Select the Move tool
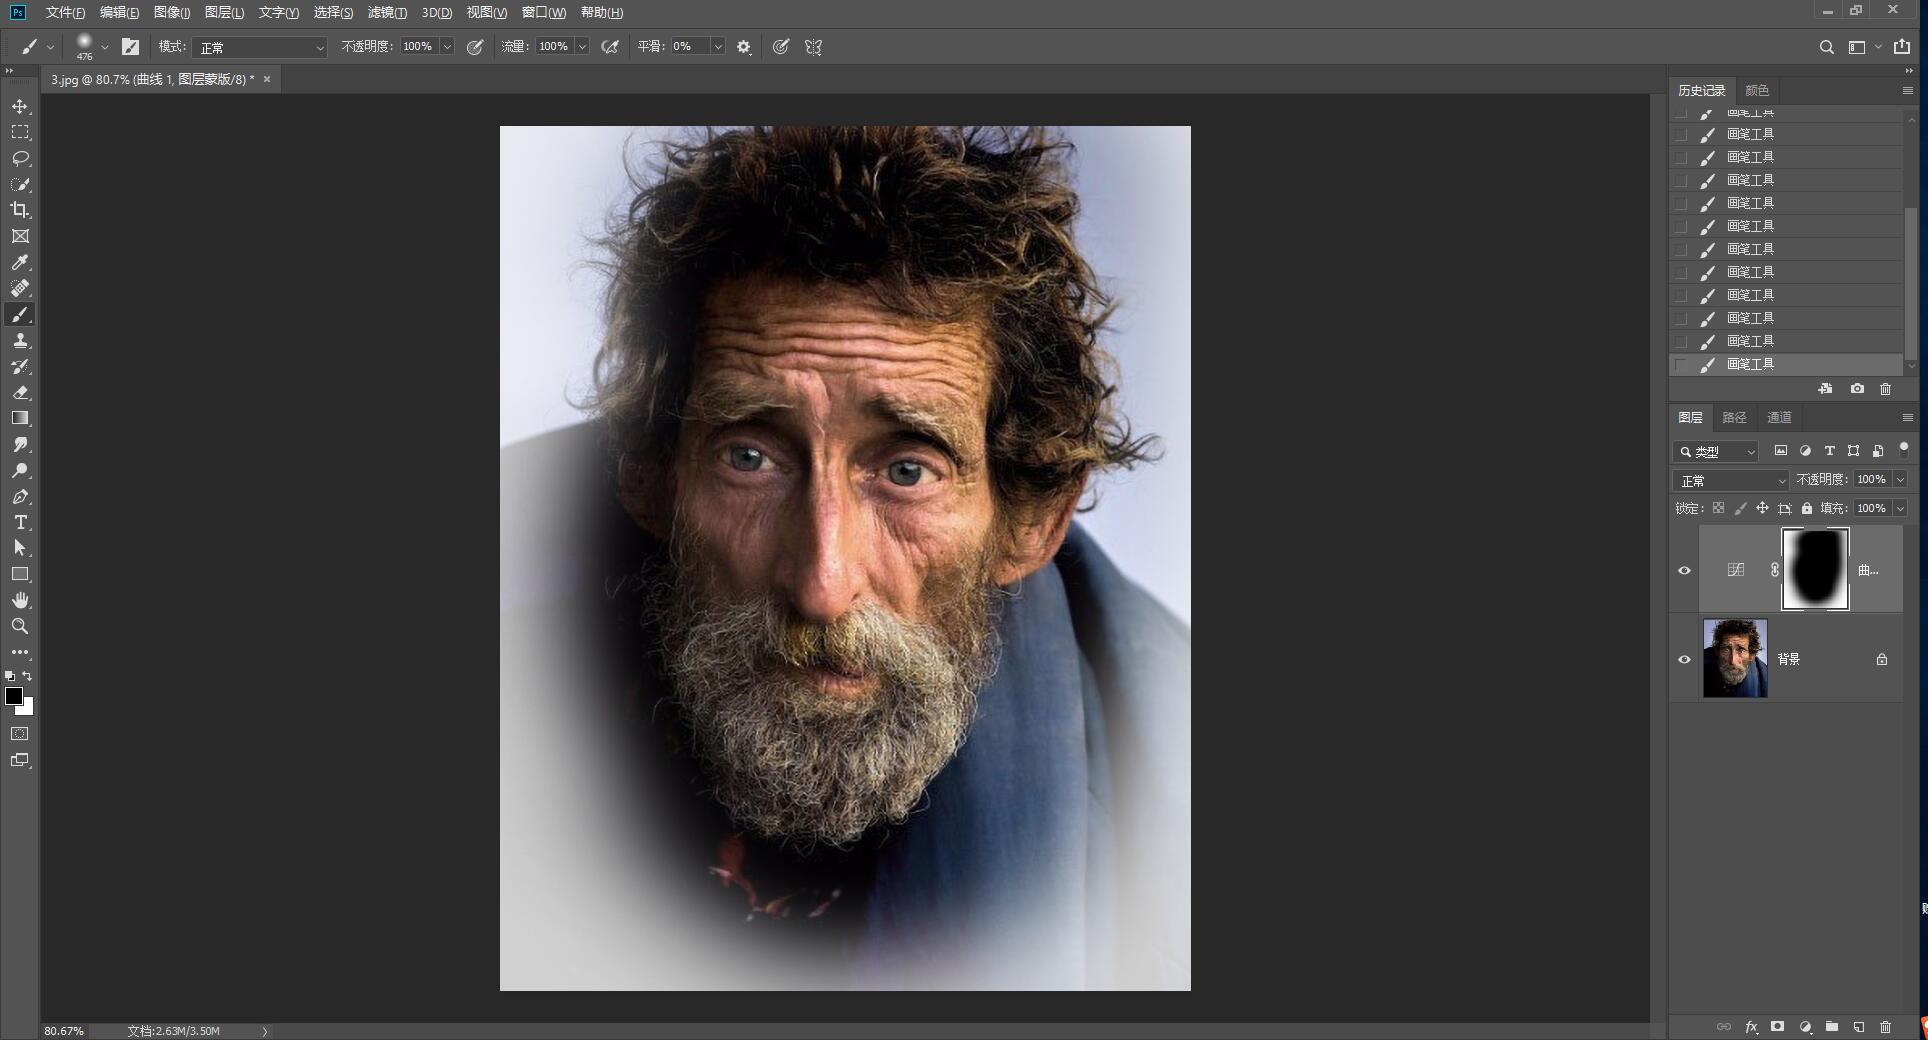This screenshot has width=1928, height=1040. (x=20, y=106)
